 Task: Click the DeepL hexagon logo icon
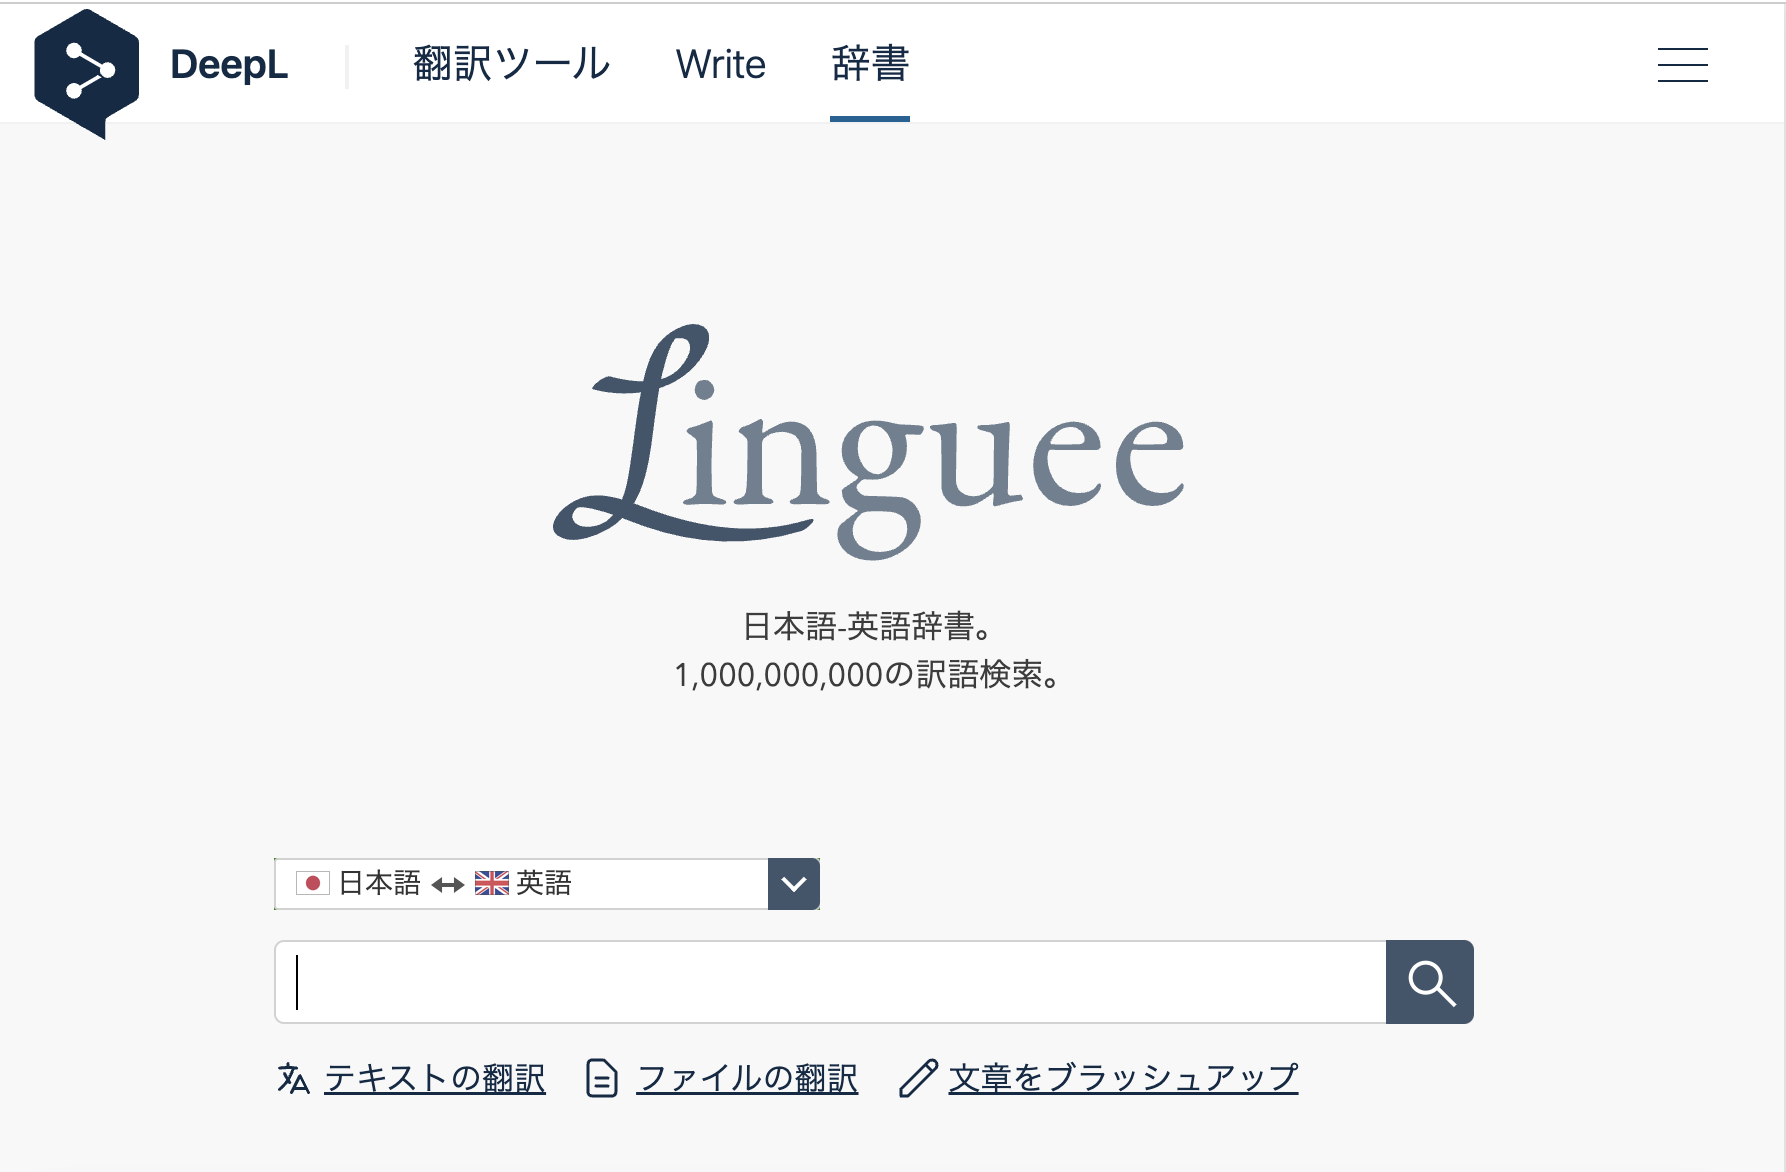[86, 74]
